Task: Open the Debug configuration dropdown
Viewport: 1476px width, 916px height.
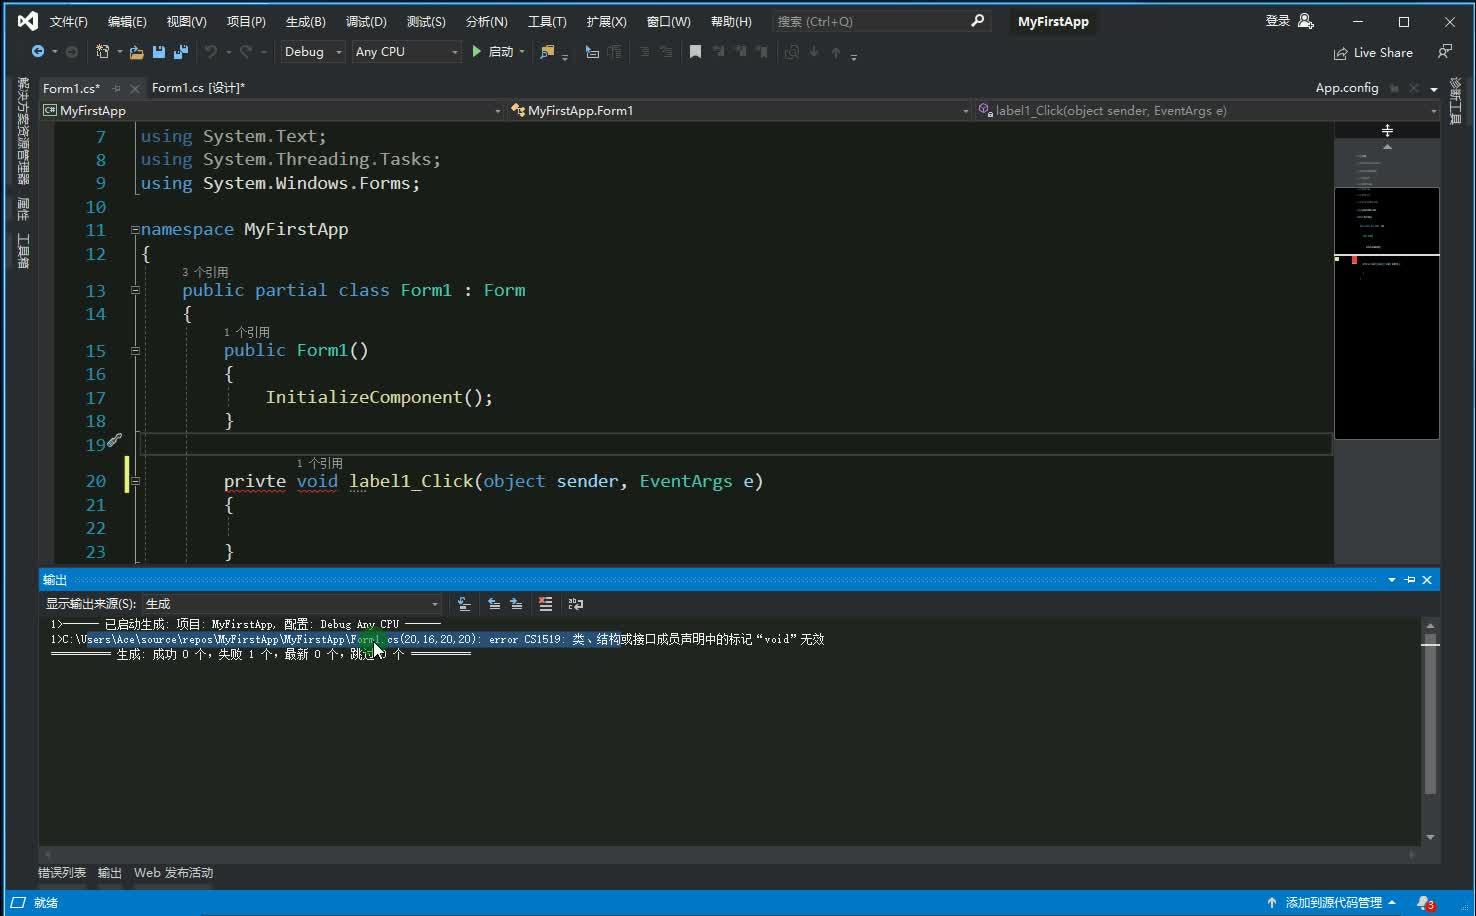Action: [x=312, y=52]
